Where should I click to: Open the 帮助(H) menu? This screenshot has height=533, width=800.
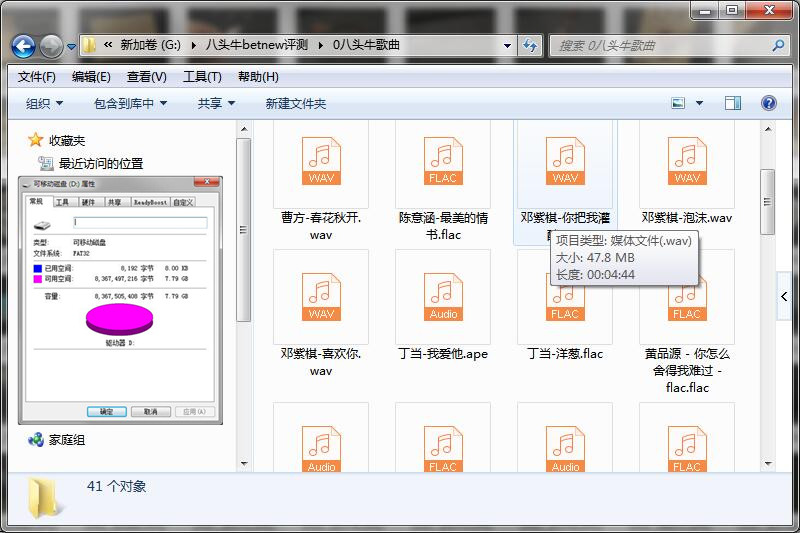(258, 77)
